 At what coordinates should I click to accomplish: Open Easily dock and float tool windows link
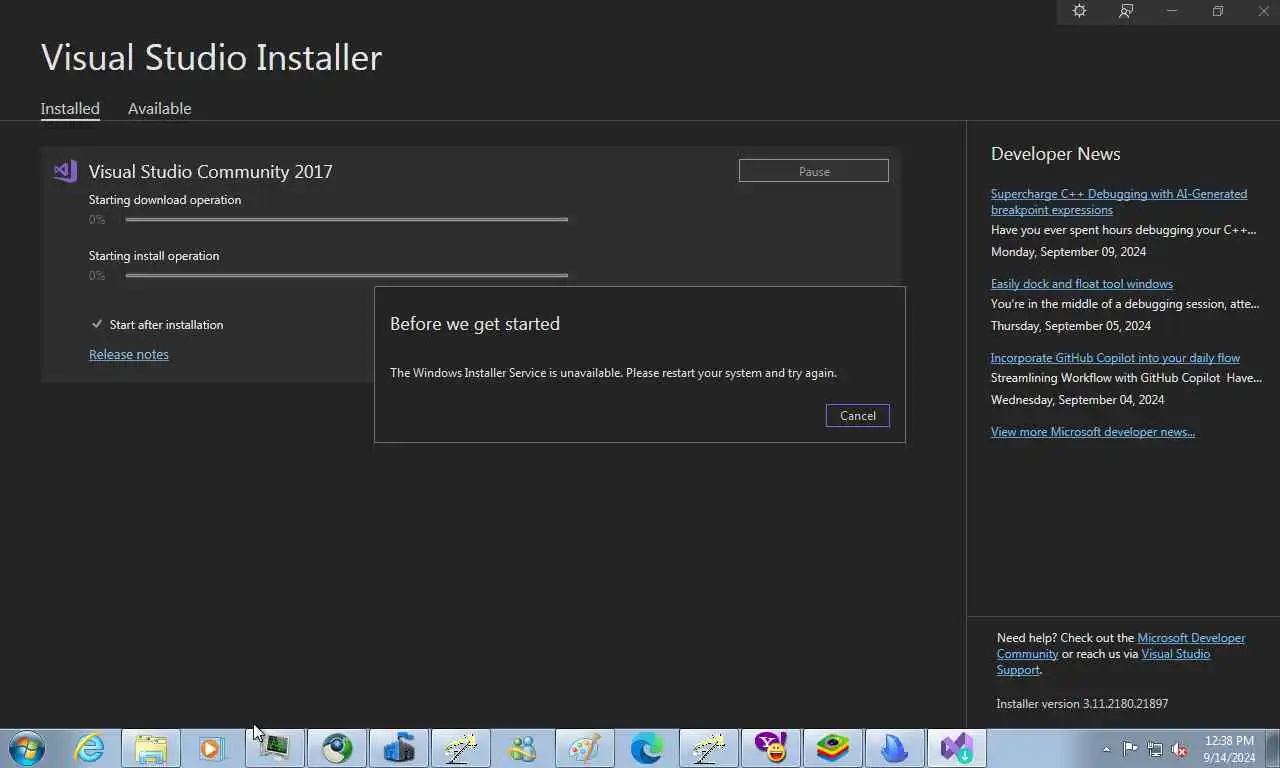point(1082,283)
